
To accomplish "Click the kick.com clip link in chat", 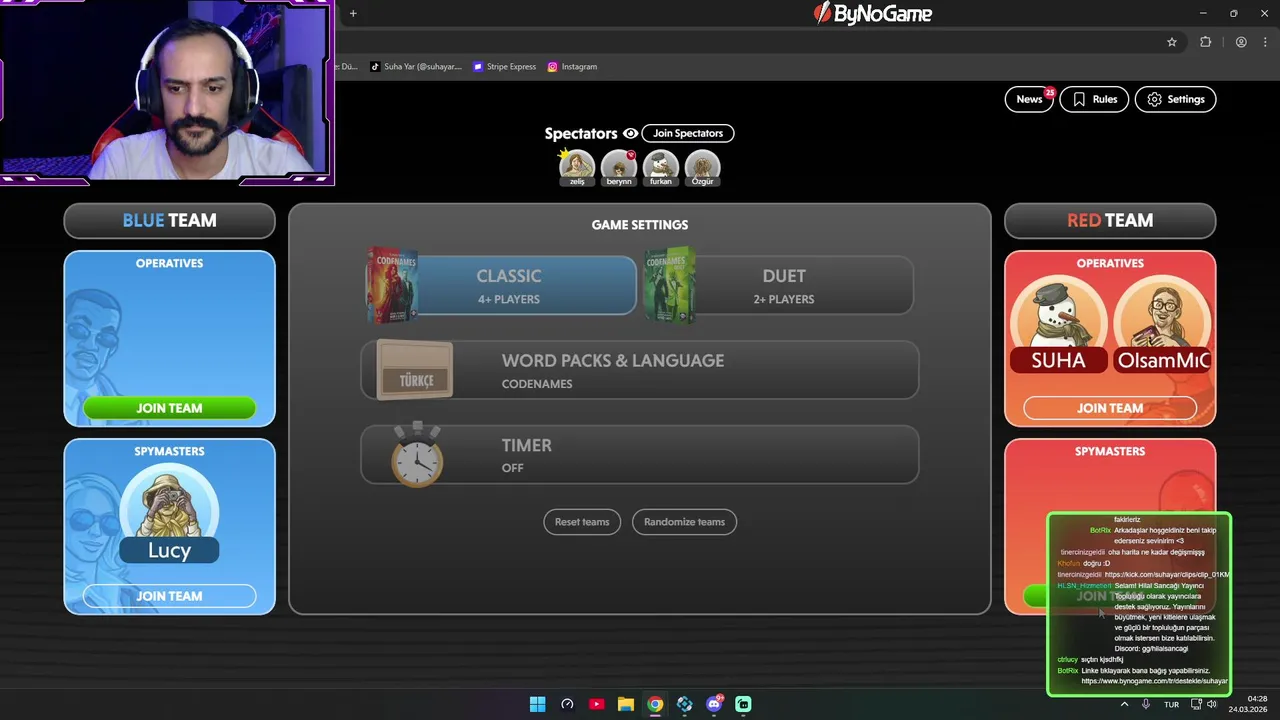I will tap(1167, 575).
